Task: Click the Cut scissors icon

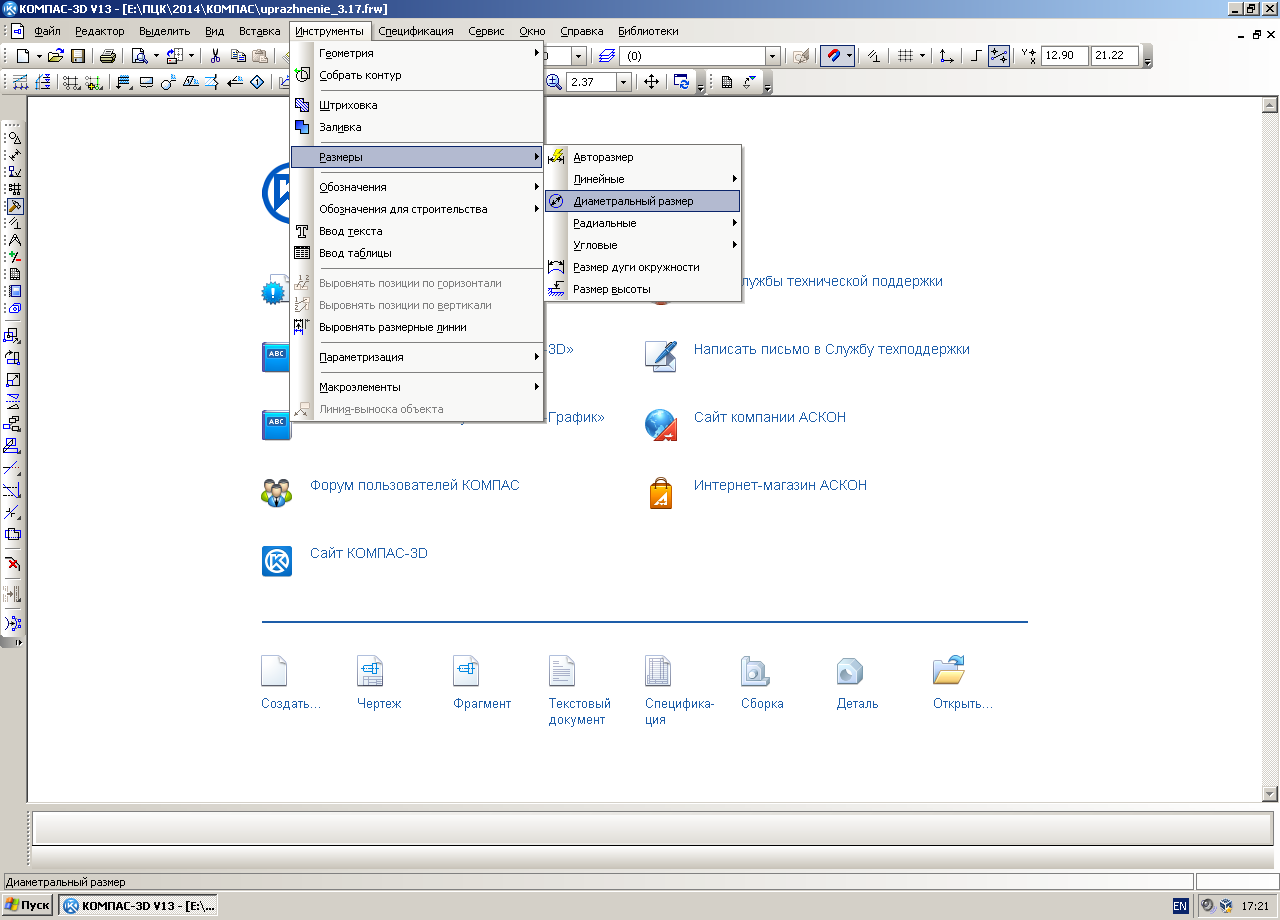Action: [215, 56]
